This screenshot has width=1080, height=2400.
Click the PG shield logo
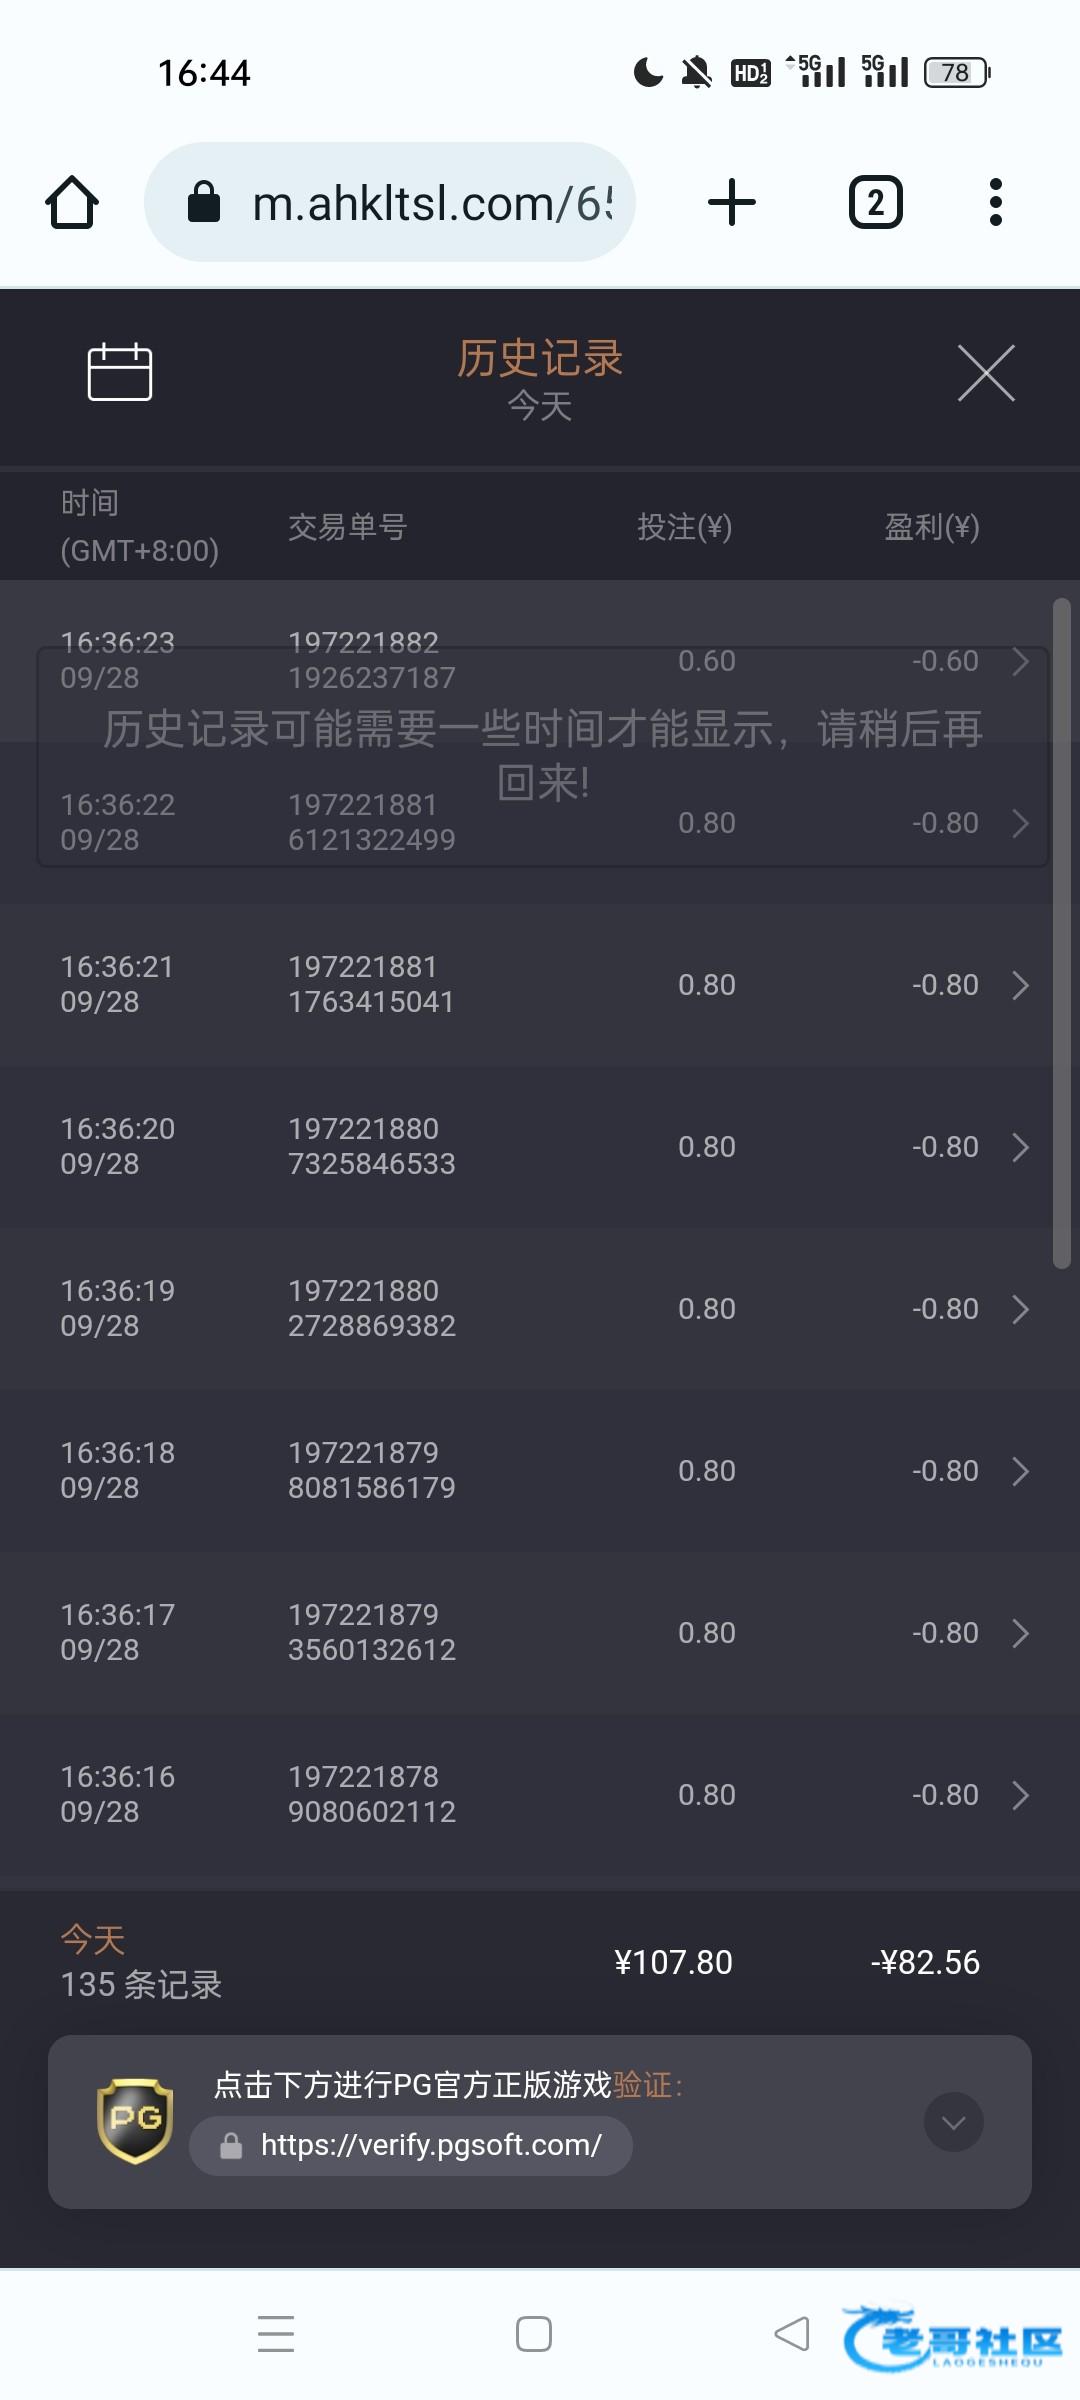pyautogui.click(x=135, y=2120)
